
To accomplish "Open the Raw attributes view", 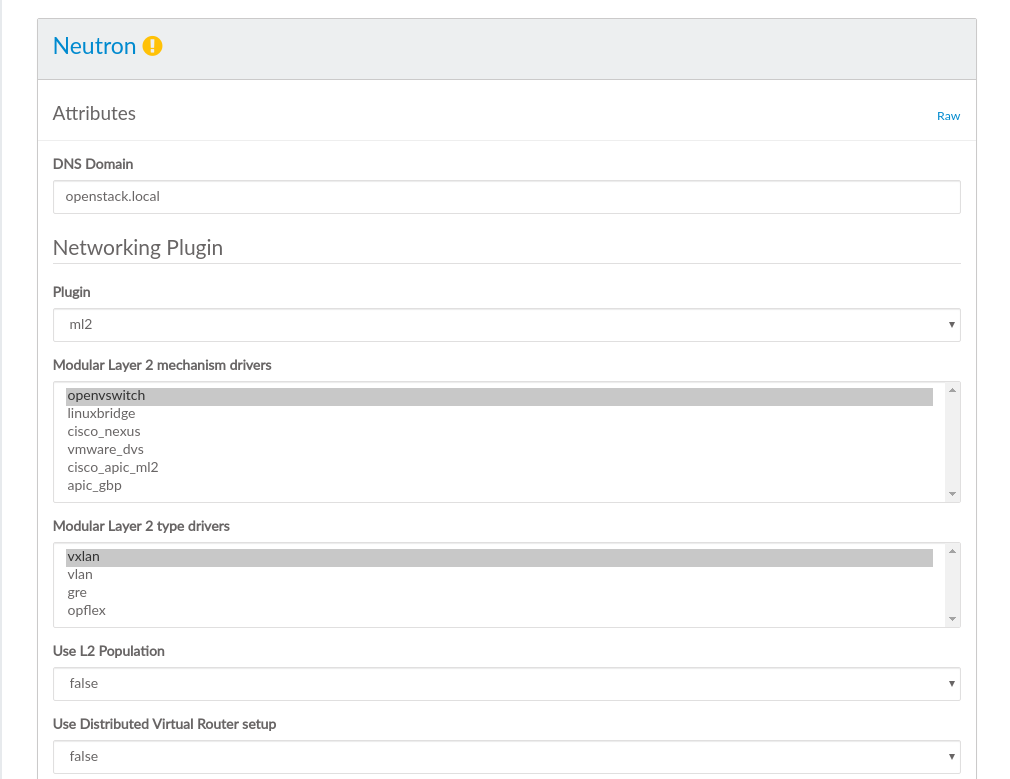I will pos(948,116).
